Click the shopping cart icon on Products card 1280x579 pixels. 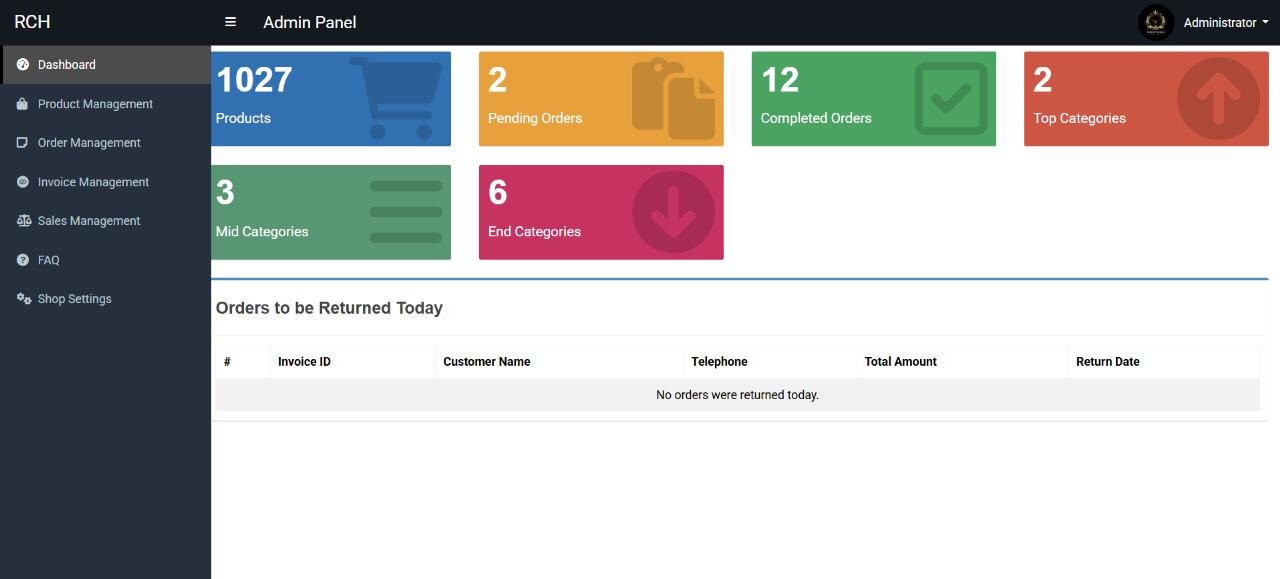pos(396,98)
